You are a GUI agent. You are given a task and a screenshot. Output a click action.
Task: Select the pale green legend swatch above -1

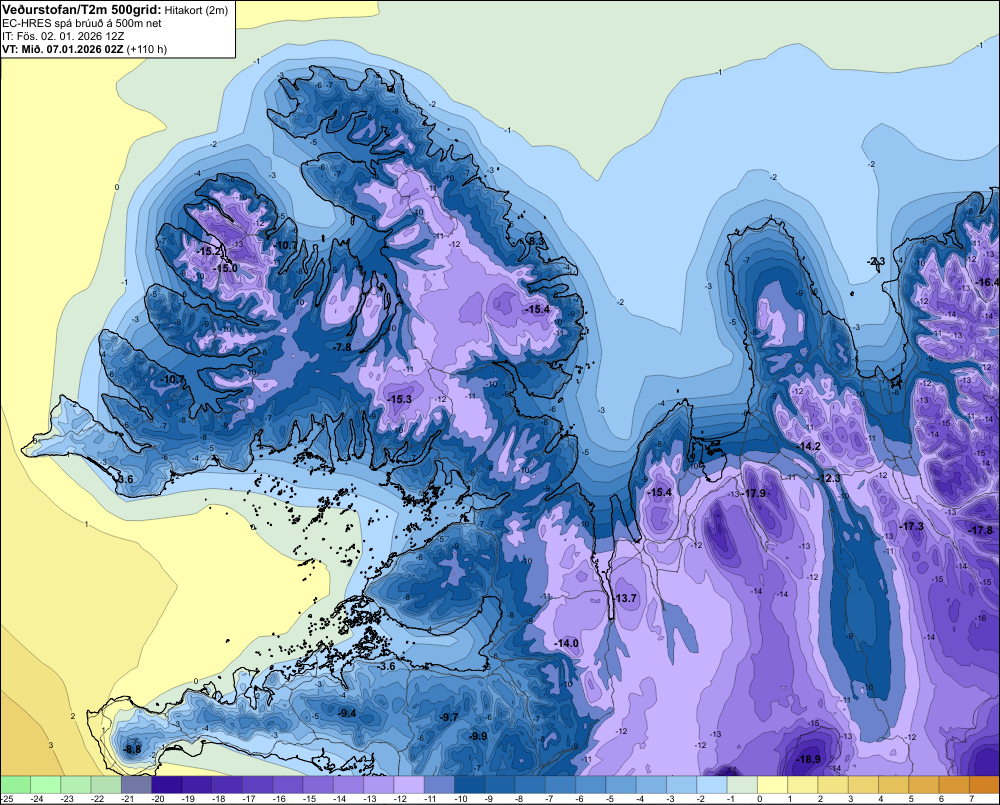coord(742,784)
